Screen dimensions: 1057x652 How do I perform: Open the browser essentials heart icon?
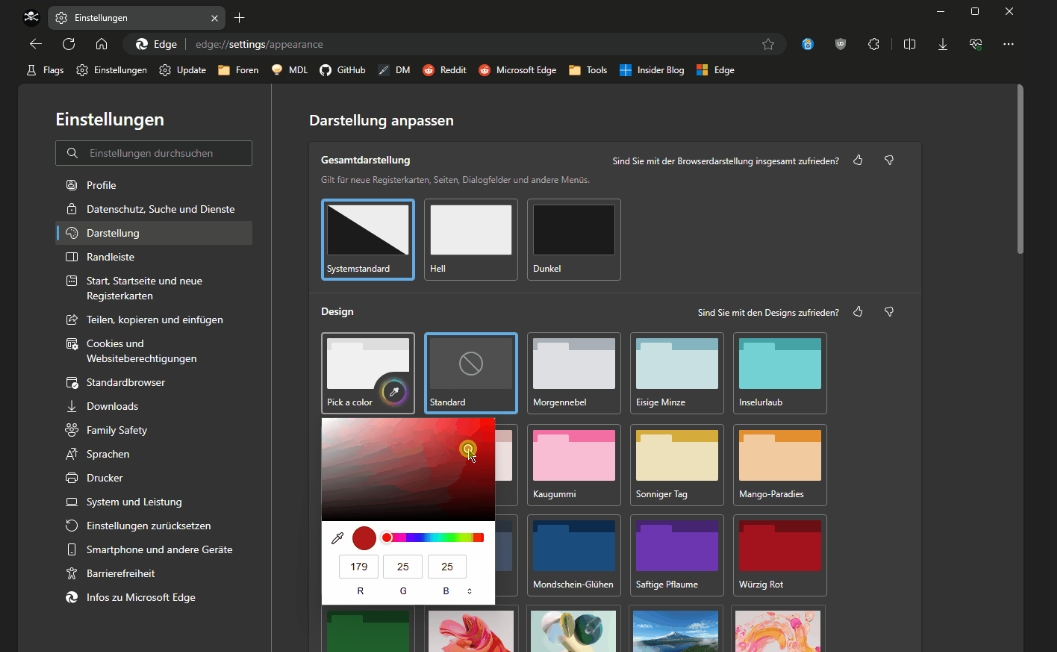point(975,45)
